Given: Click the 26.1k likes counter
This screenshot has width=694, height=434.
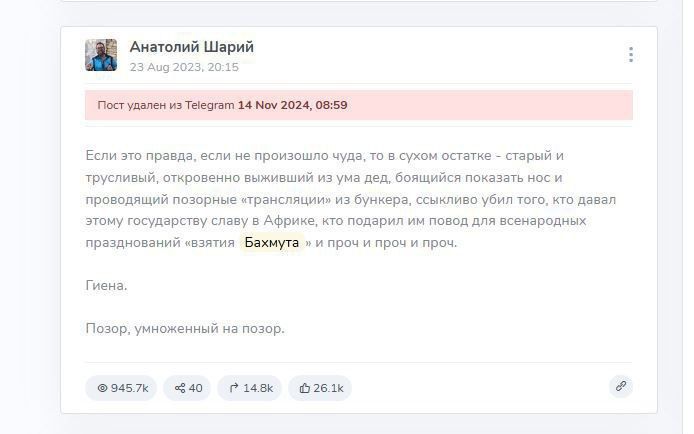Looking at the screenshot, I should (x=320, y=388).
